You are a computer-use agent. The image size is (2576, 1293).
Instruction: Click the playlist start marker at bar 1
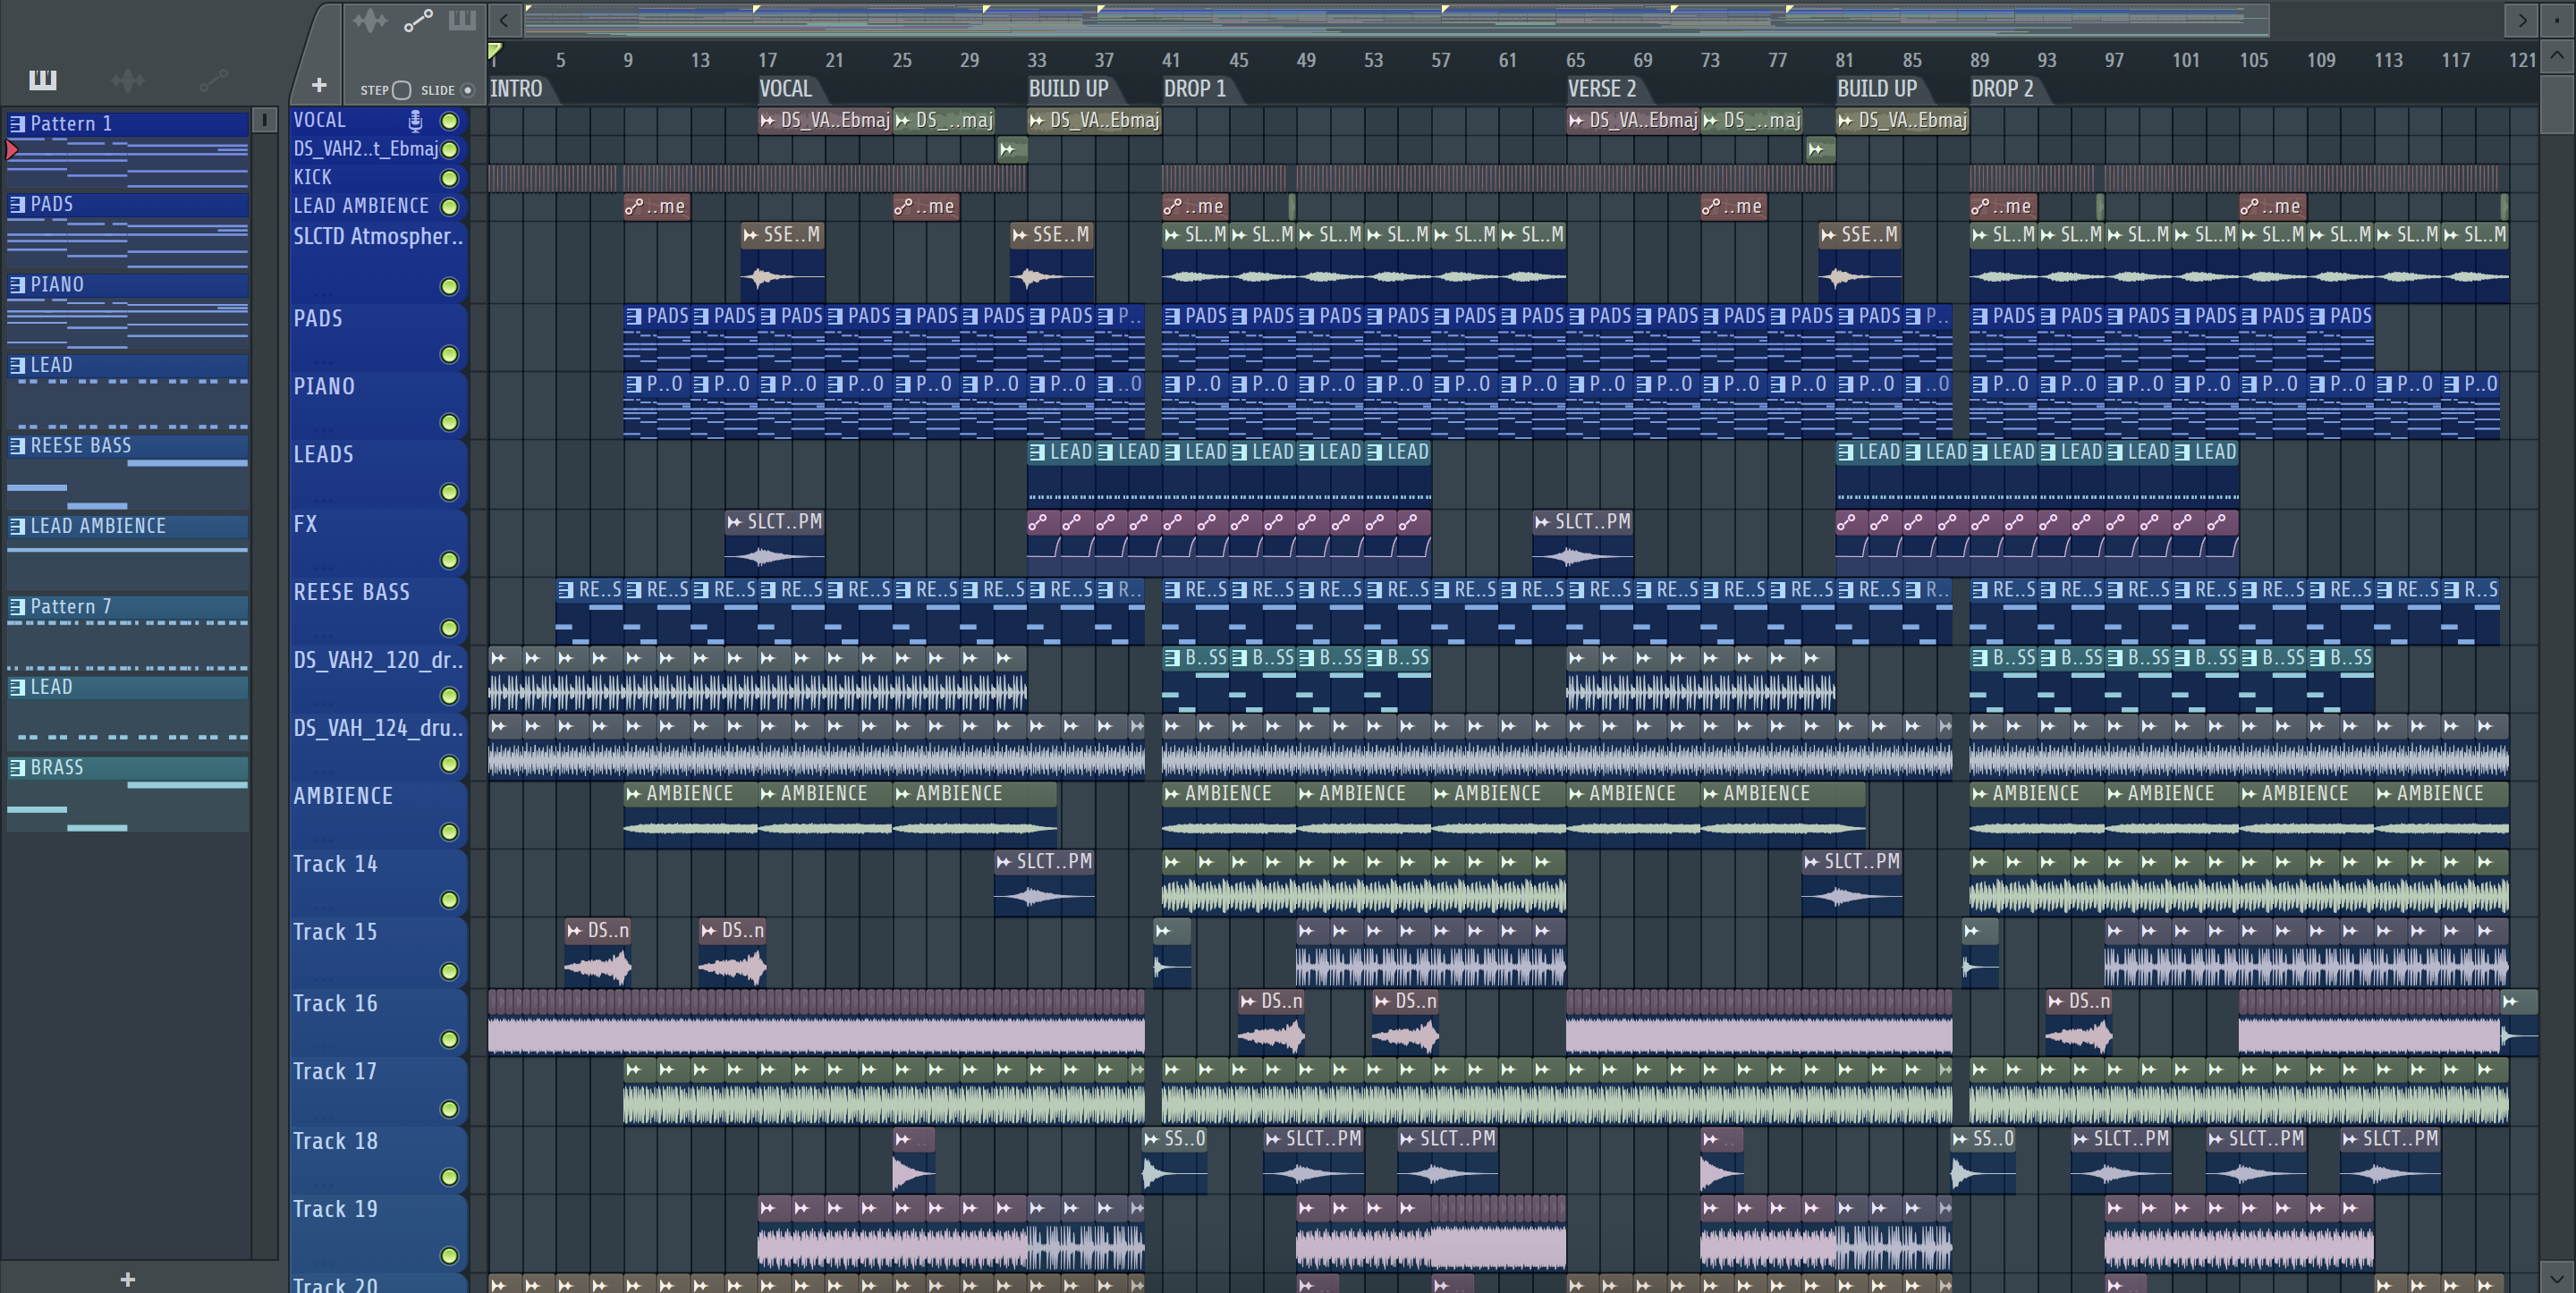click(494, 50)
